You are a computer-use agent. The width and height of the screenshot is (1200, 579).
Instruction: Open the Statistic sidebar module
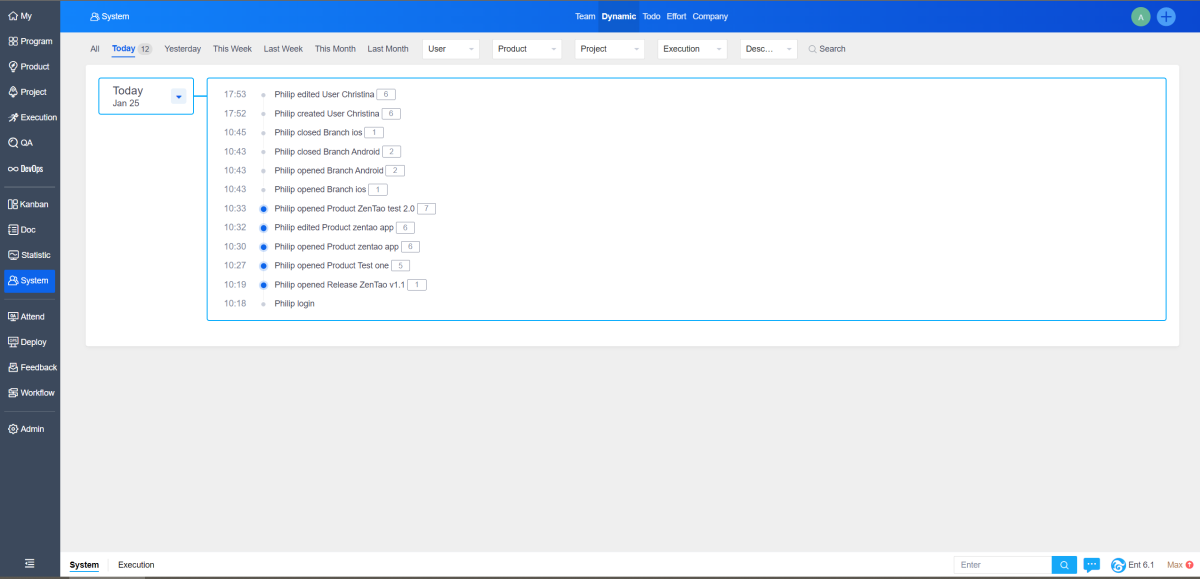[29, 255]
